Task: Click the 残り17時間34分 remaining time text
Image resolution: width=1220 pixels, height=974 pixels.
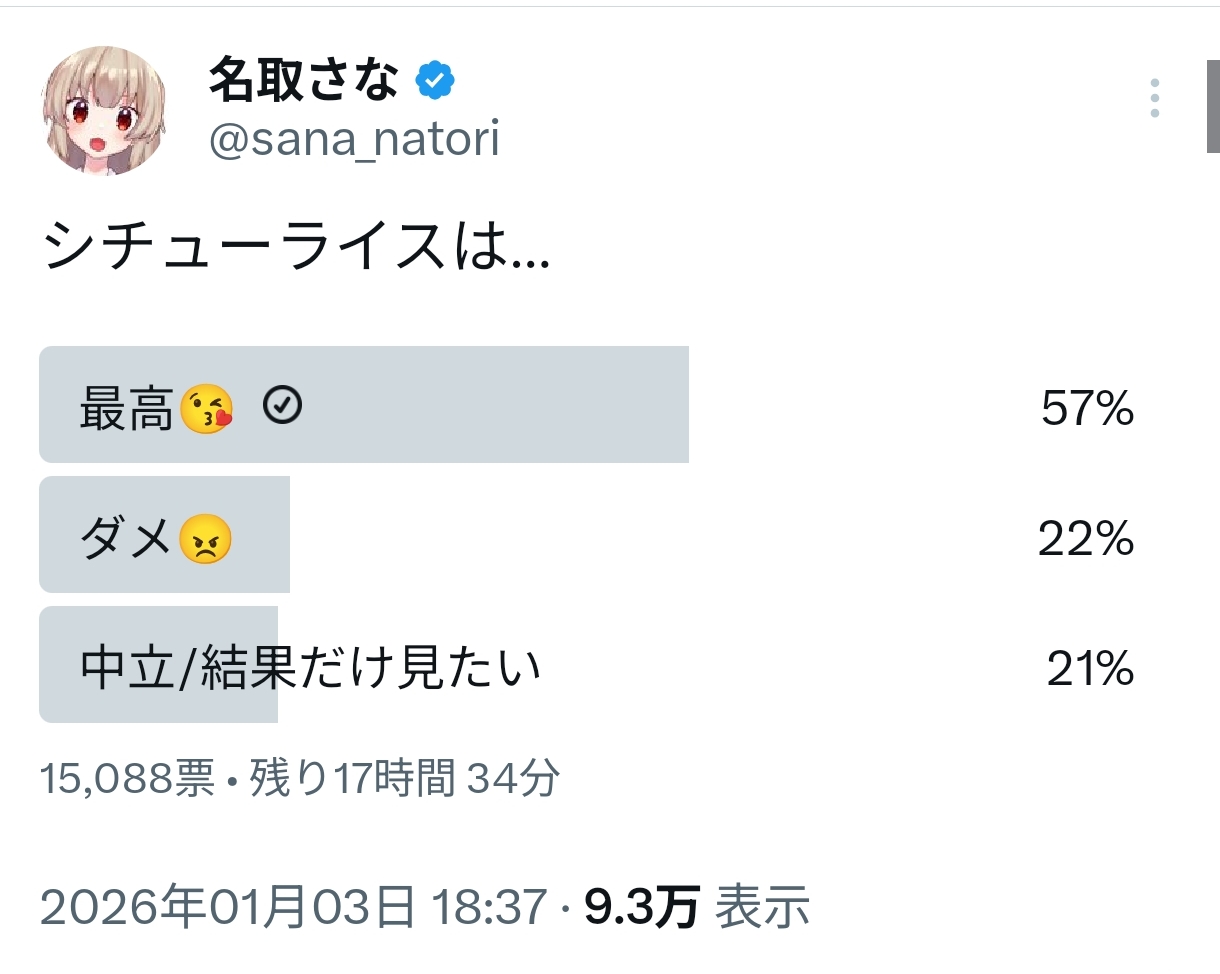Action: tap(404, 779)
